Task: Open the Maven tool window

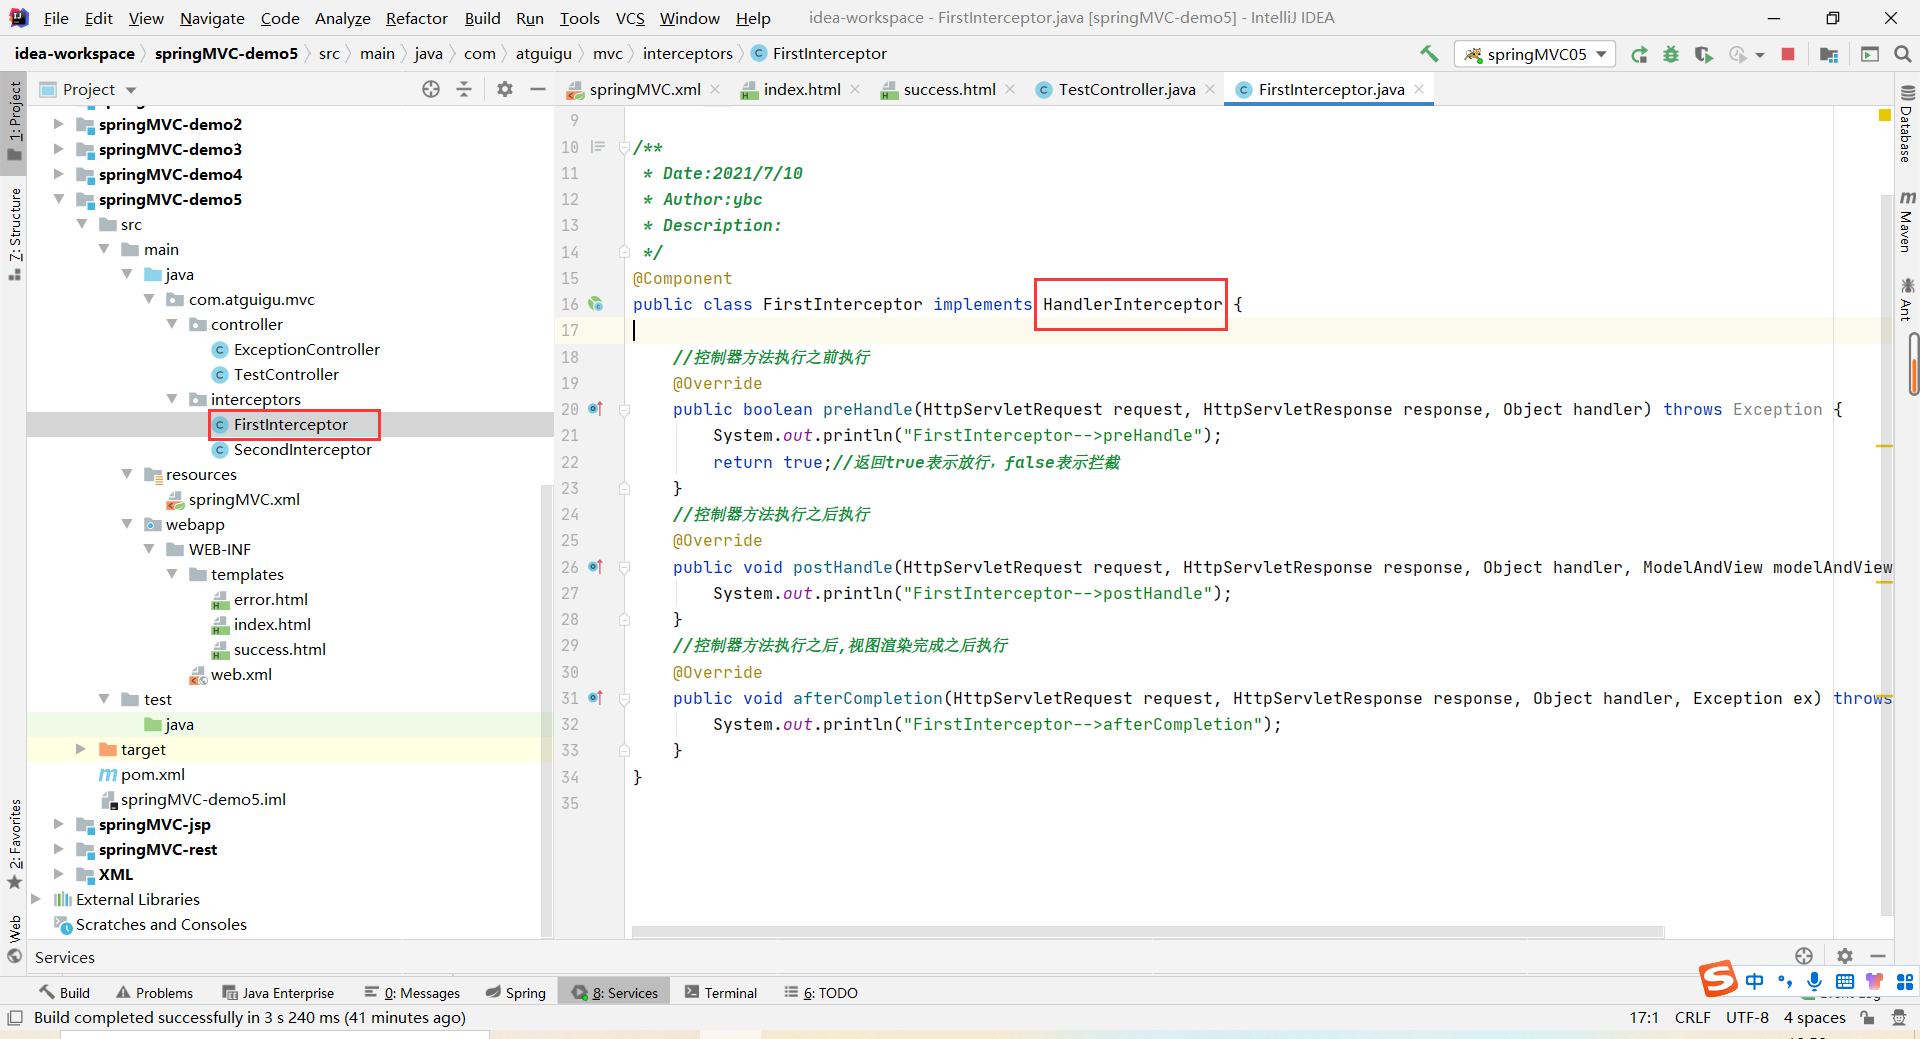Action: coord(1907,222)
